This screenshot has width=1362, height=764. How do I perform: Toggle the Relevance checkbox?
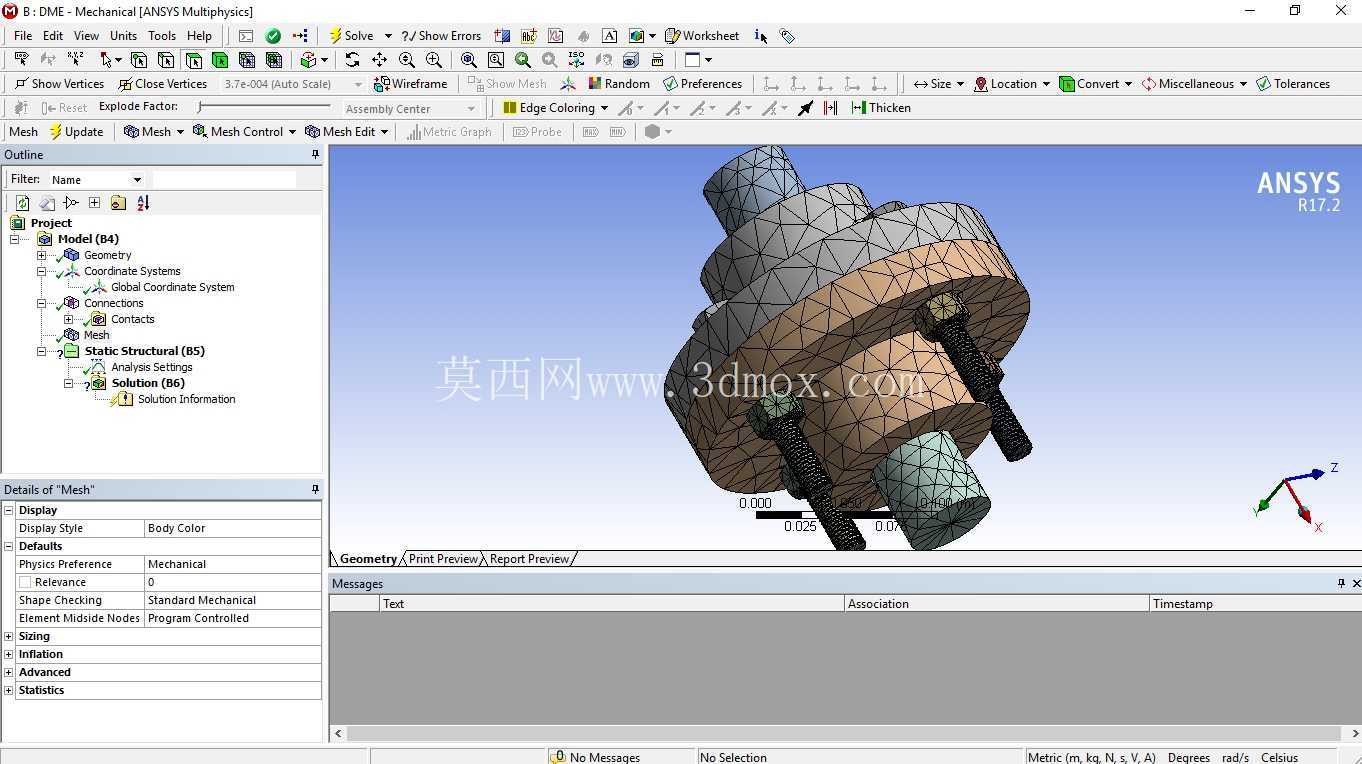(x=25, y=582)
